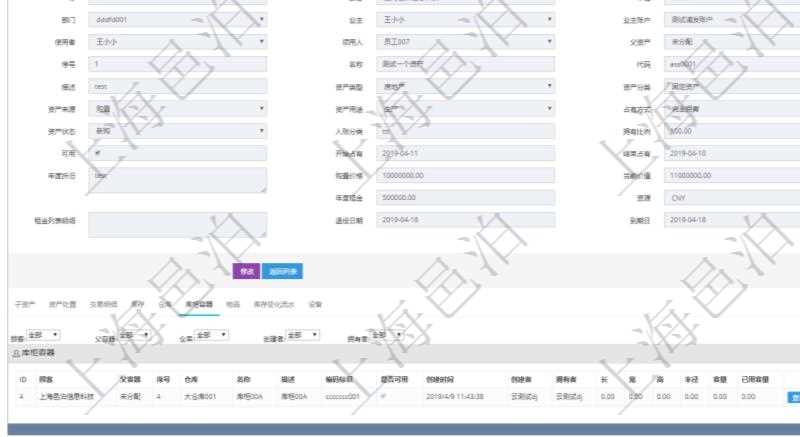This screenshot has height=437, width=800.
Task: Switch to the 子资产 tab
Action: [x=25, y=303]
